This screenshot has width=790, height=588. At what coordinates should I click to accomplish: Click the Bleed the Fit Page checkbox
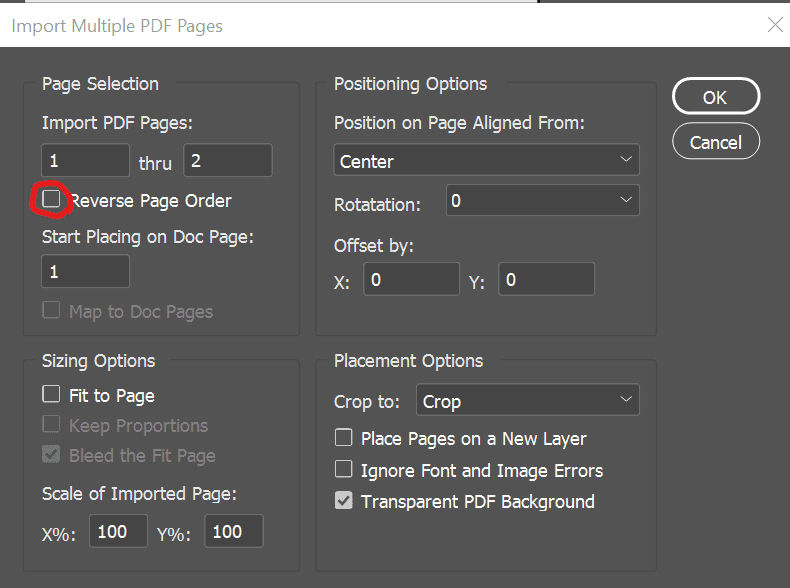tap(51, 455)
